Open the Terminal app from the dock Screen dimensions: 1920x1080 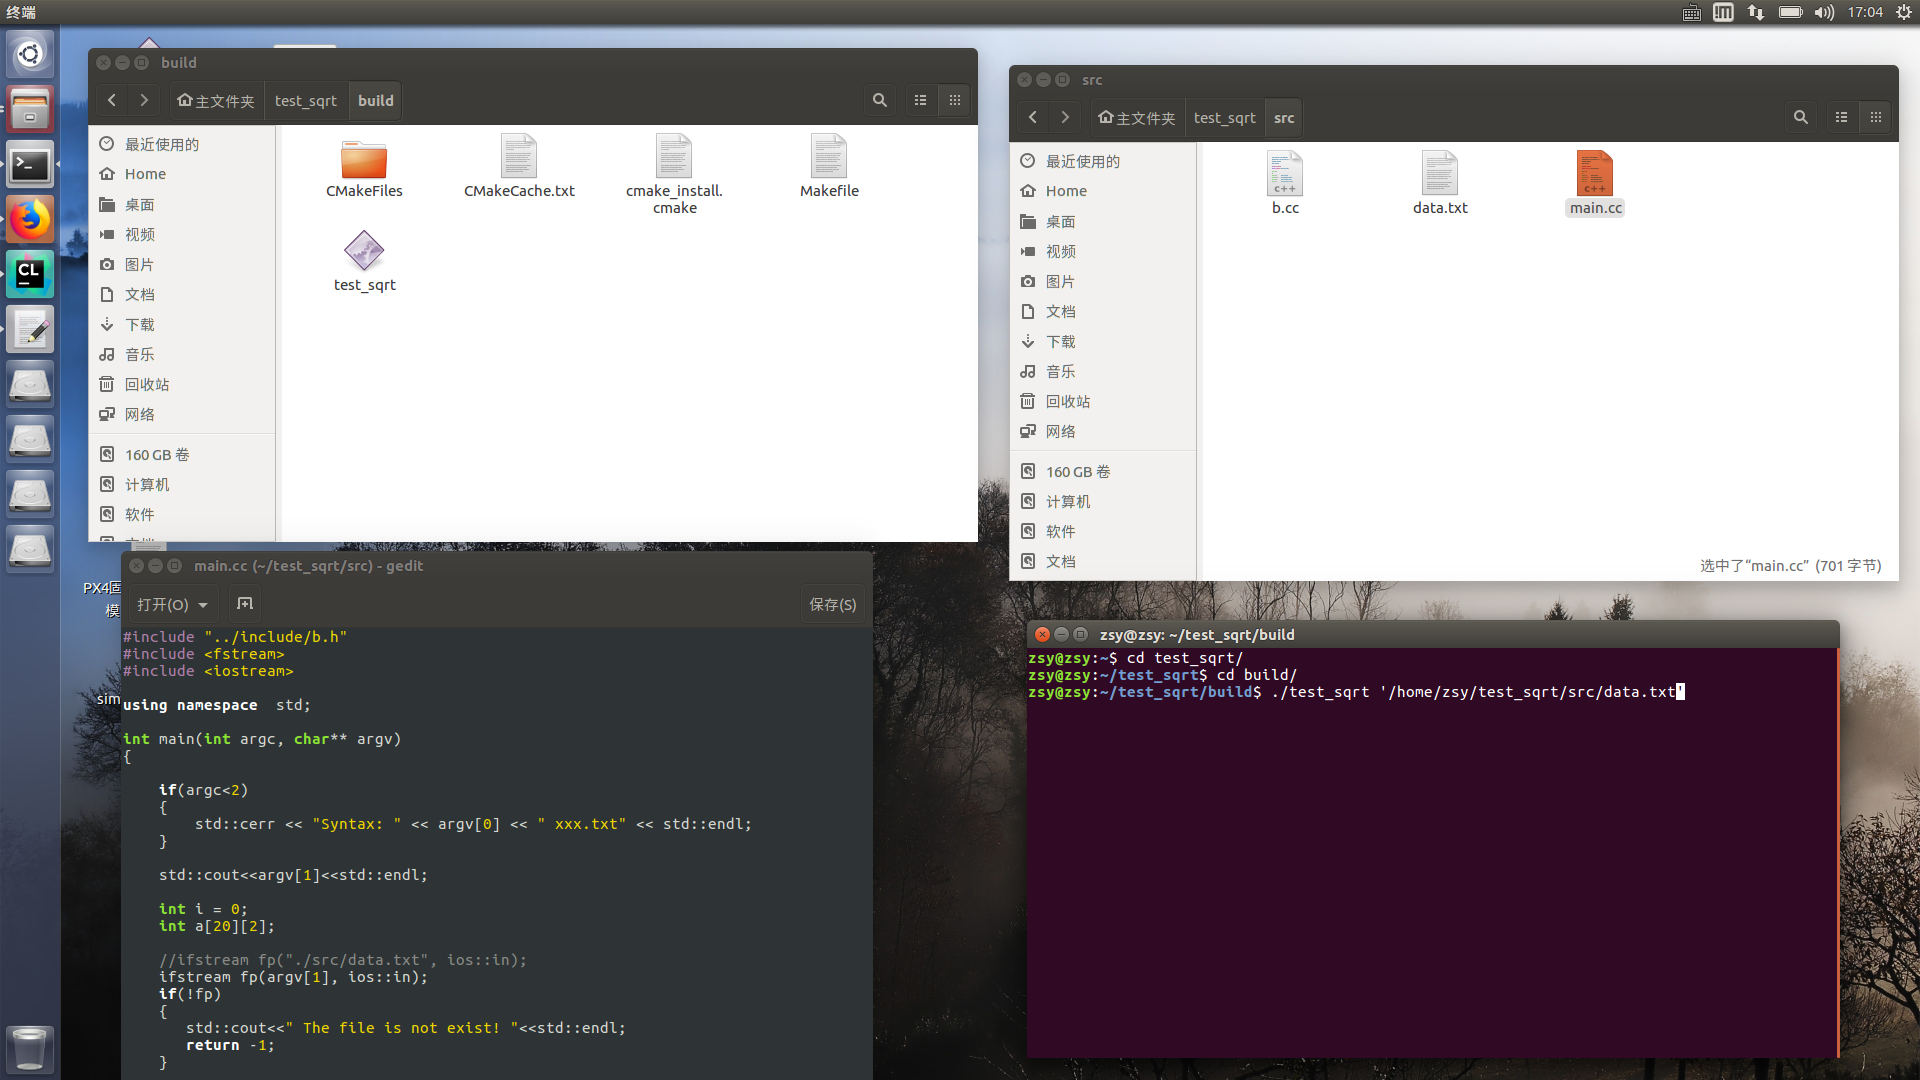pyautogui.click(x=30, y=164)
